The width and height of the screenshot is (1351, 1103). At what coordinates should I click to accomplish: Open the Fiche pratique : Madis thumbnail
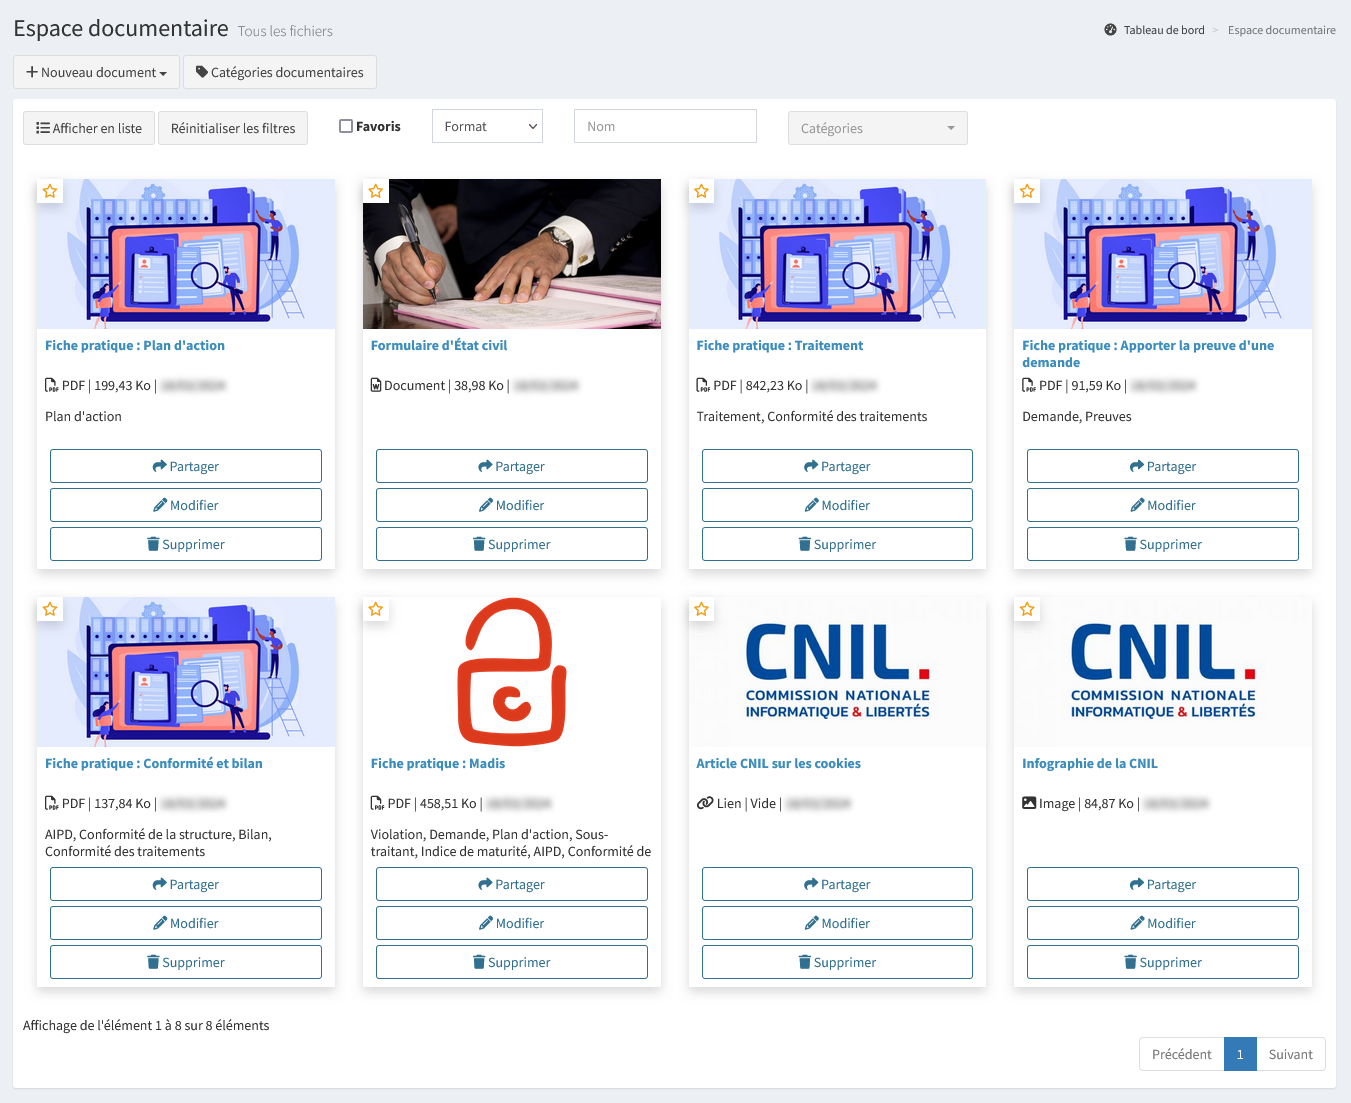point(511,672)
